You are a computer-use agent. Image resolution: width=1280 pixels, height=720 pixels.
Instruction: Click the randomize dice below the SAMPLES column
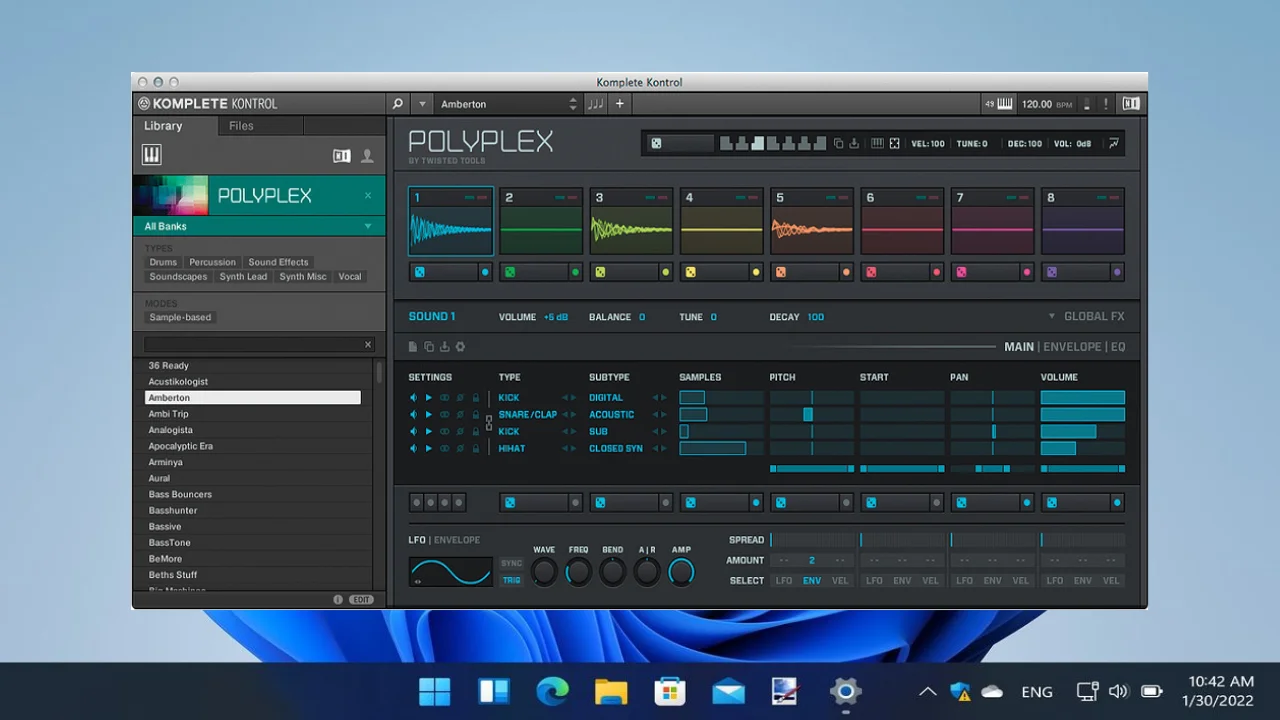click(x=690, y=503)
